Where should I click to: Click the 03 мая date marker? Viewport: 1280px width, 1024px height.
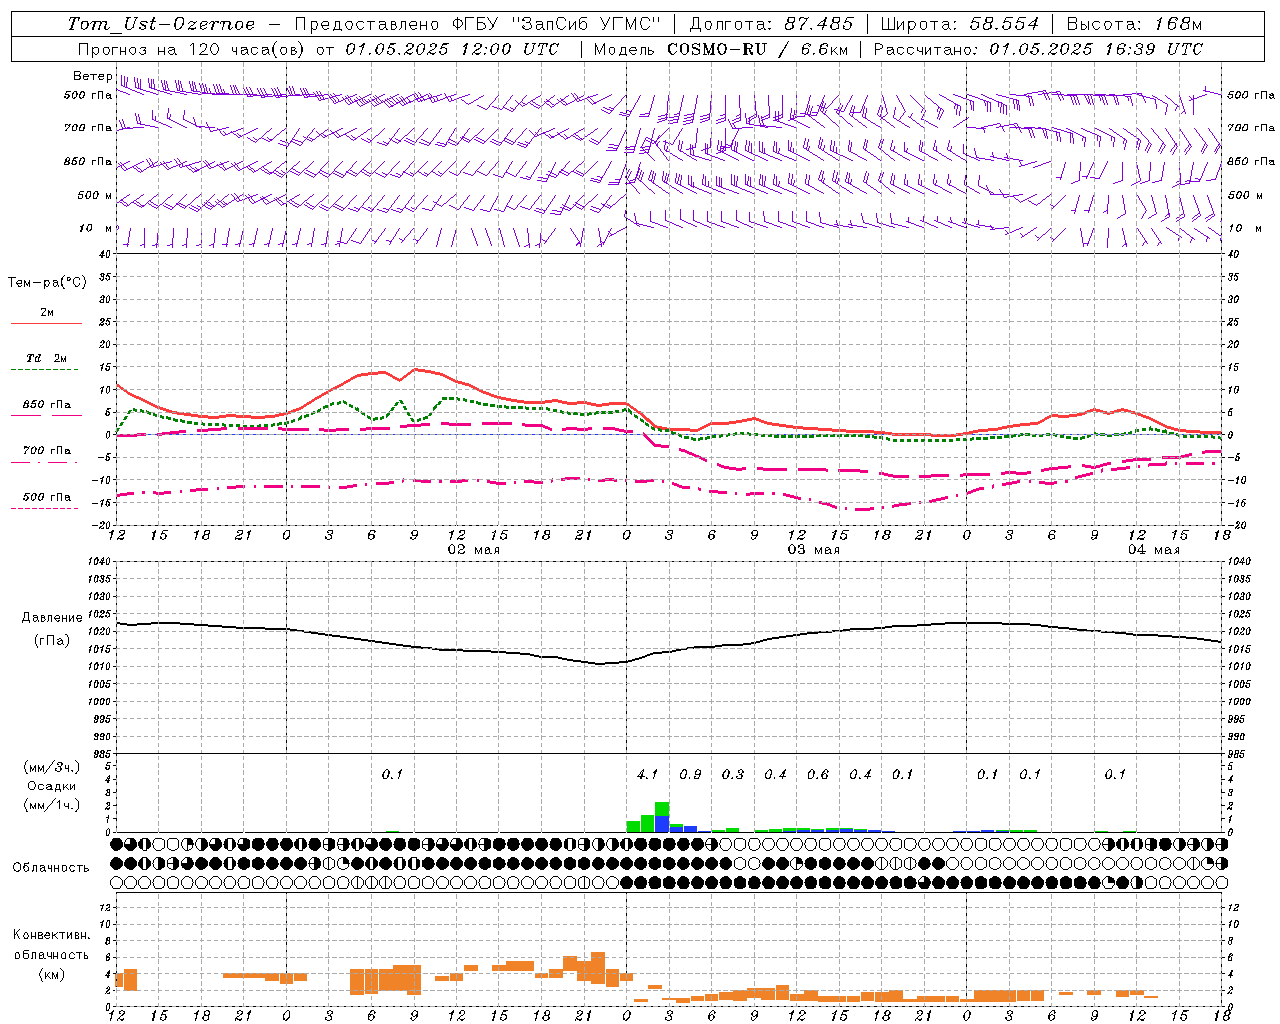[814, 550]
